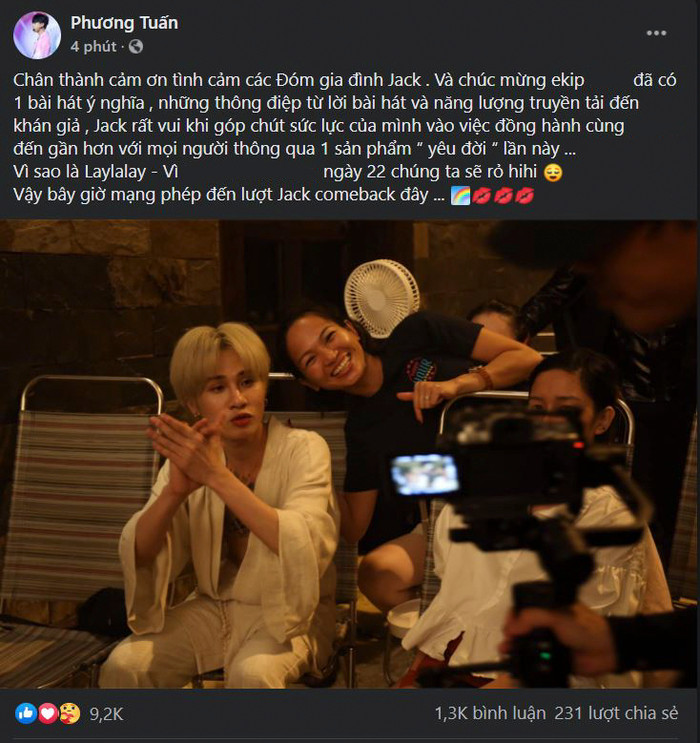This screenshot has width=700, height=743.
Task: View the 231 lượt chia sẻ shares
Action: tap(622, 713)
